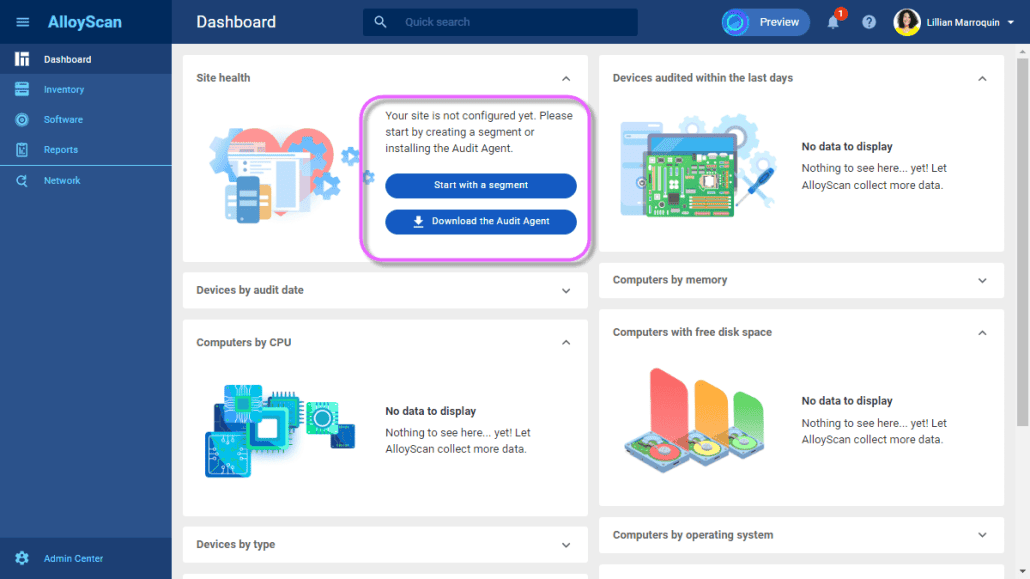
Task: Open the Reports sidebar icon
Action: point(22,150)
